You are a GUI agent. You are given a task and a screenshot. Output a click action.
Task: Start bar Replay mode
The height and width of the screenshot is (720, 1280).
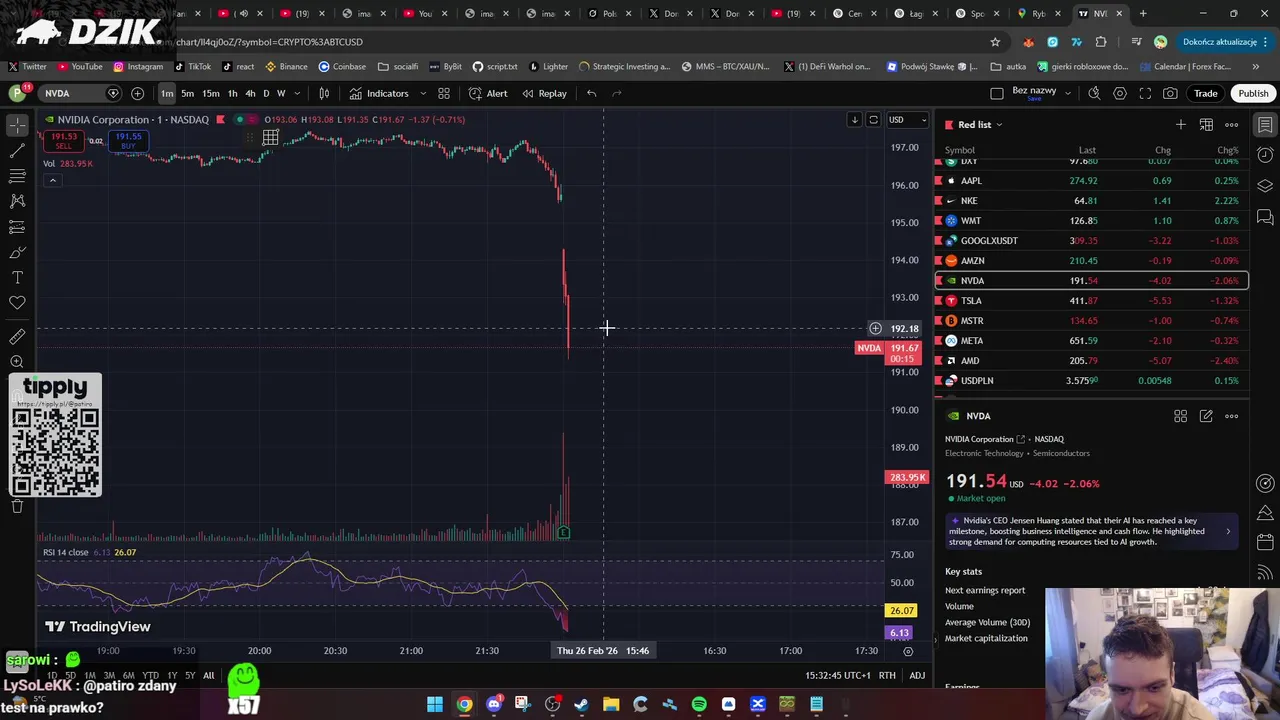click(544, 93)
